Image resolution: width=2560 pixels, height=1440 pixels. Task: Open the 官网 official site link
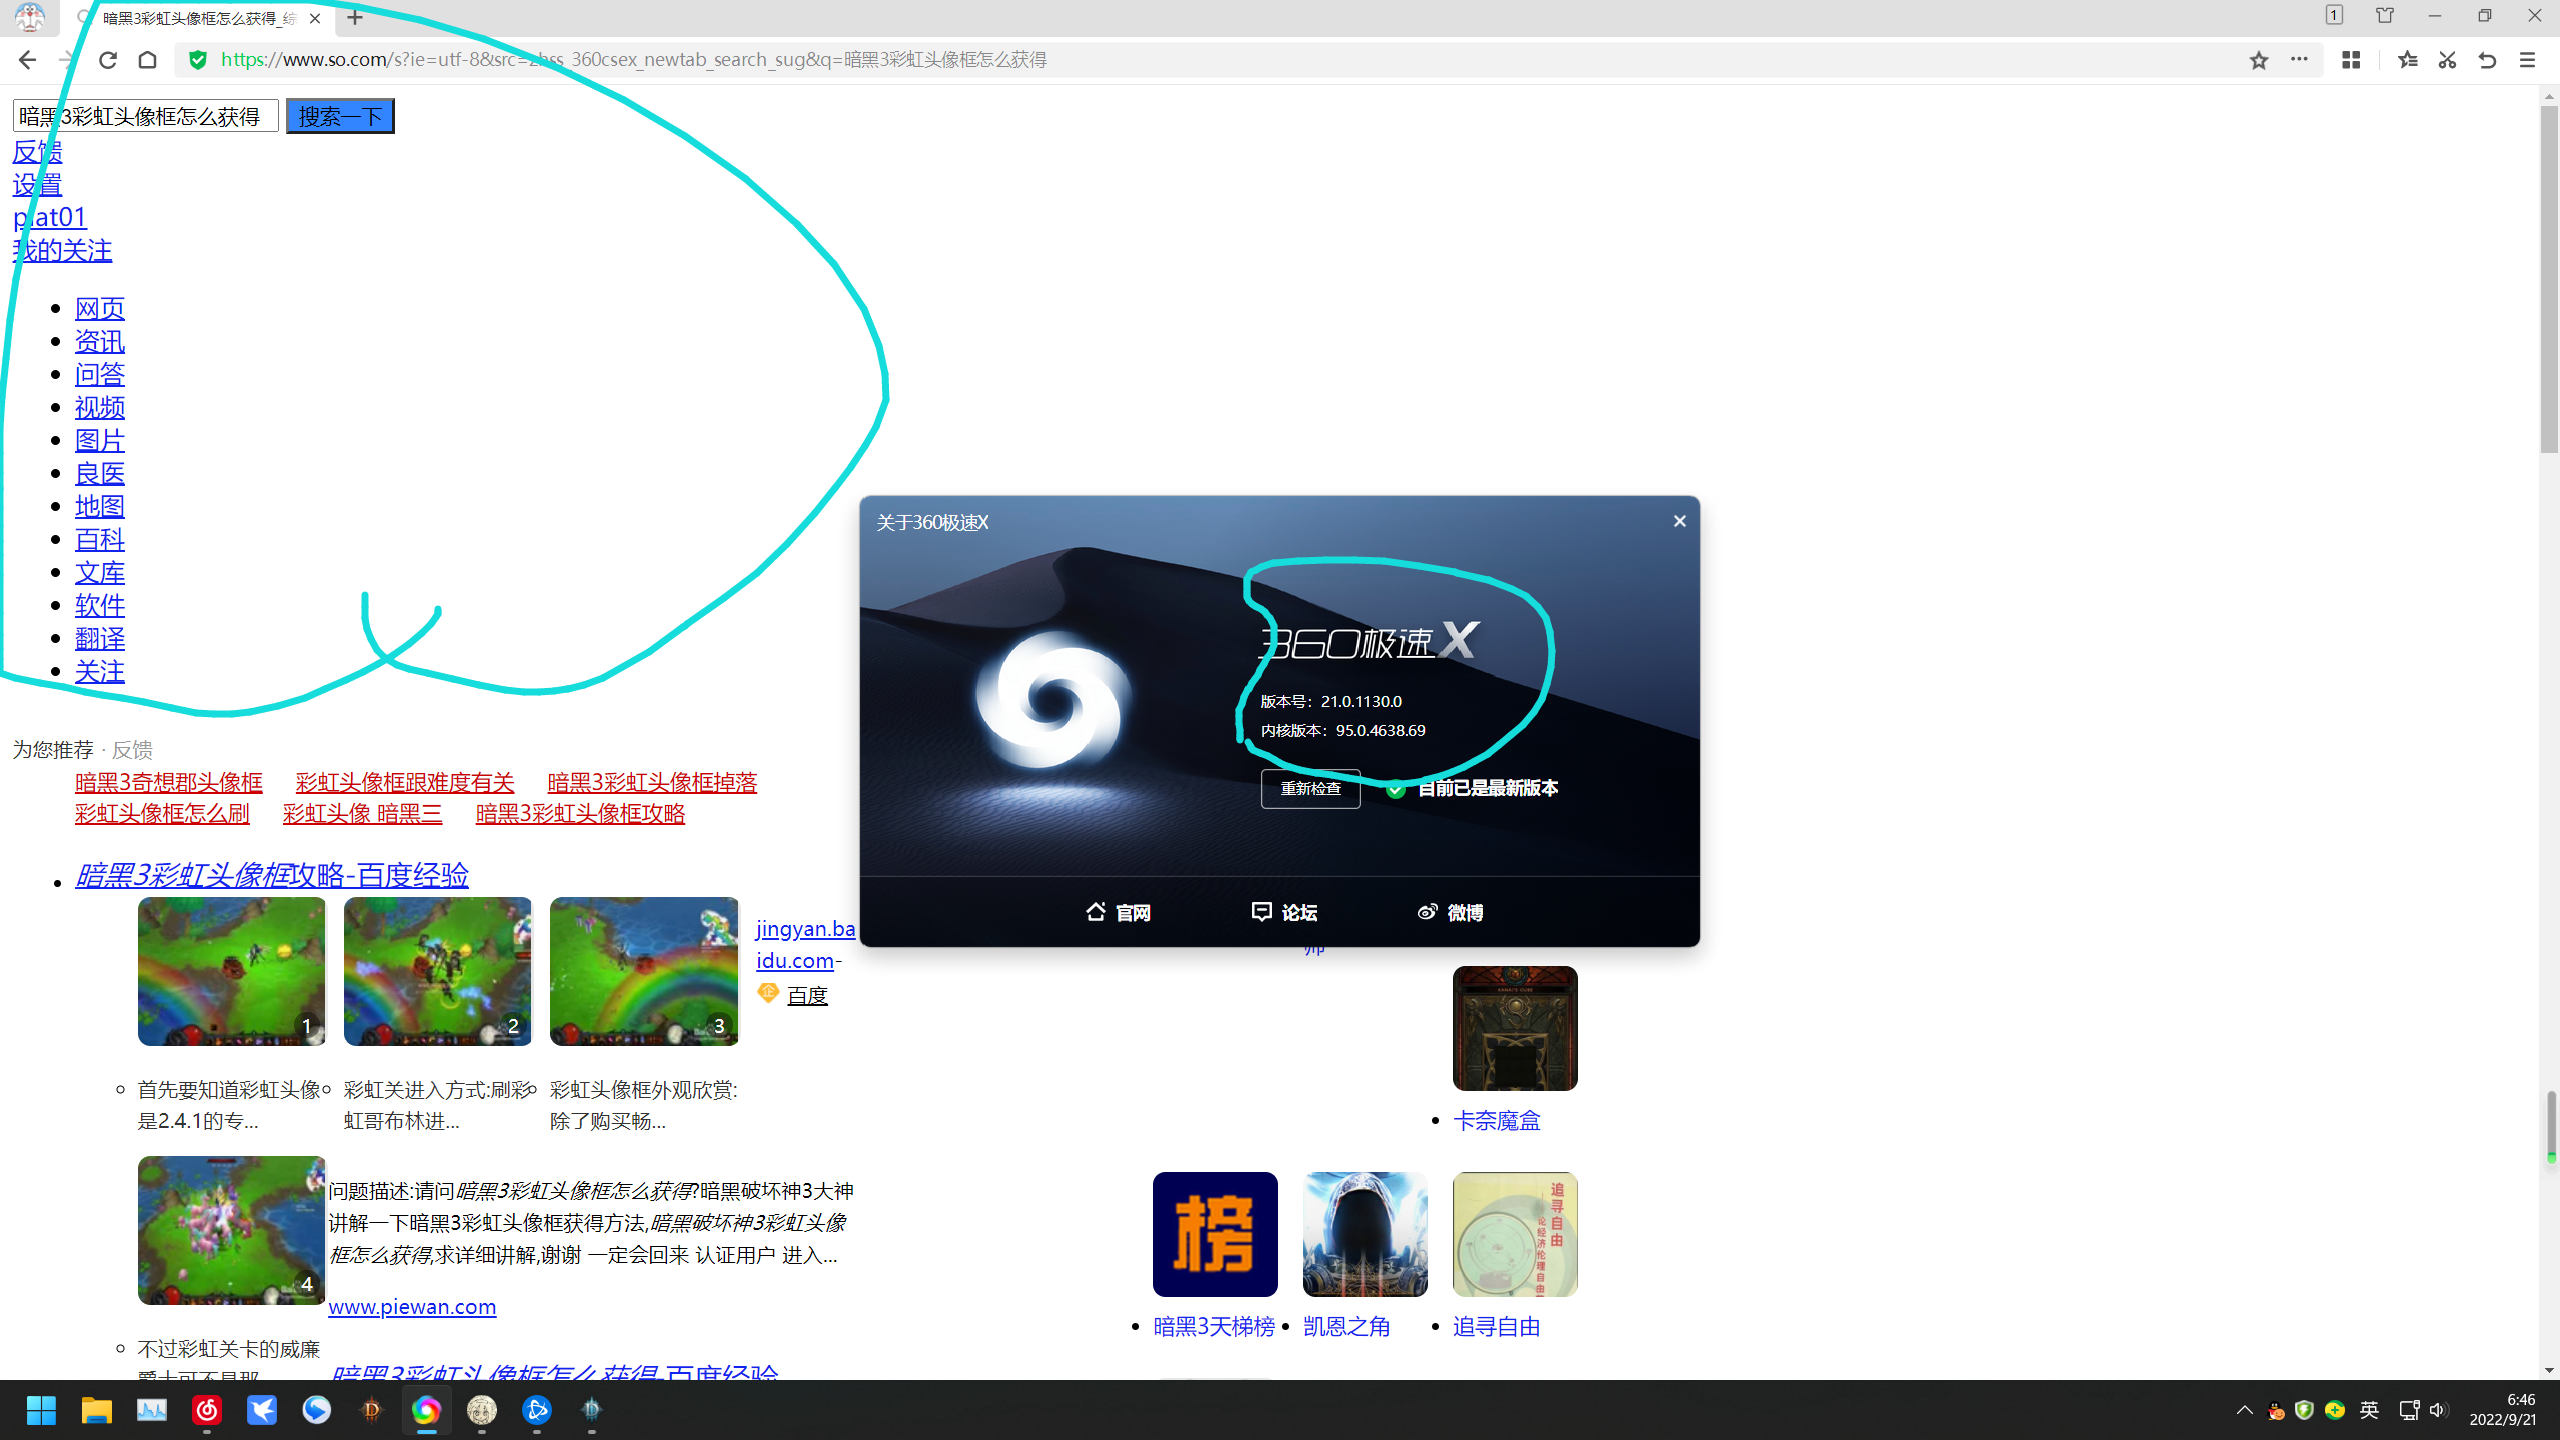[x=1119, y=912]
